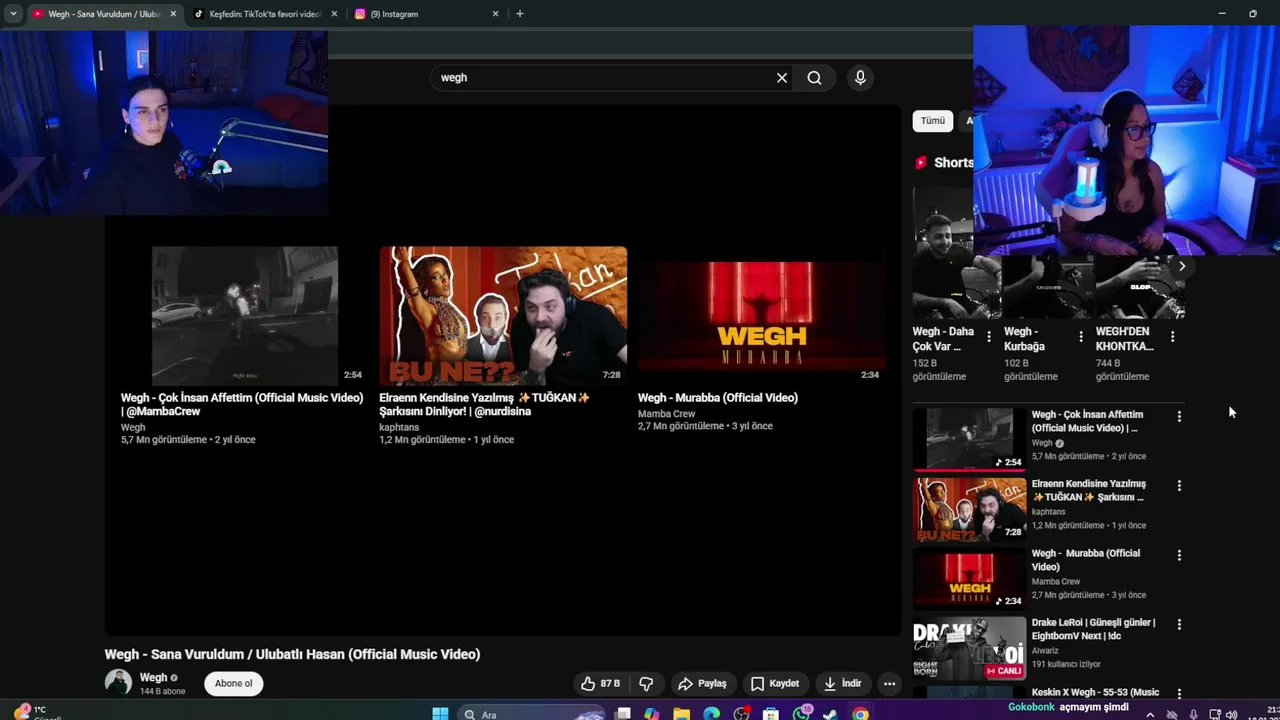This screenshot has width=1280, height=720.
Task: Play Wegh - Murabba end-screen thumbnail
Action: click(762, 315)
